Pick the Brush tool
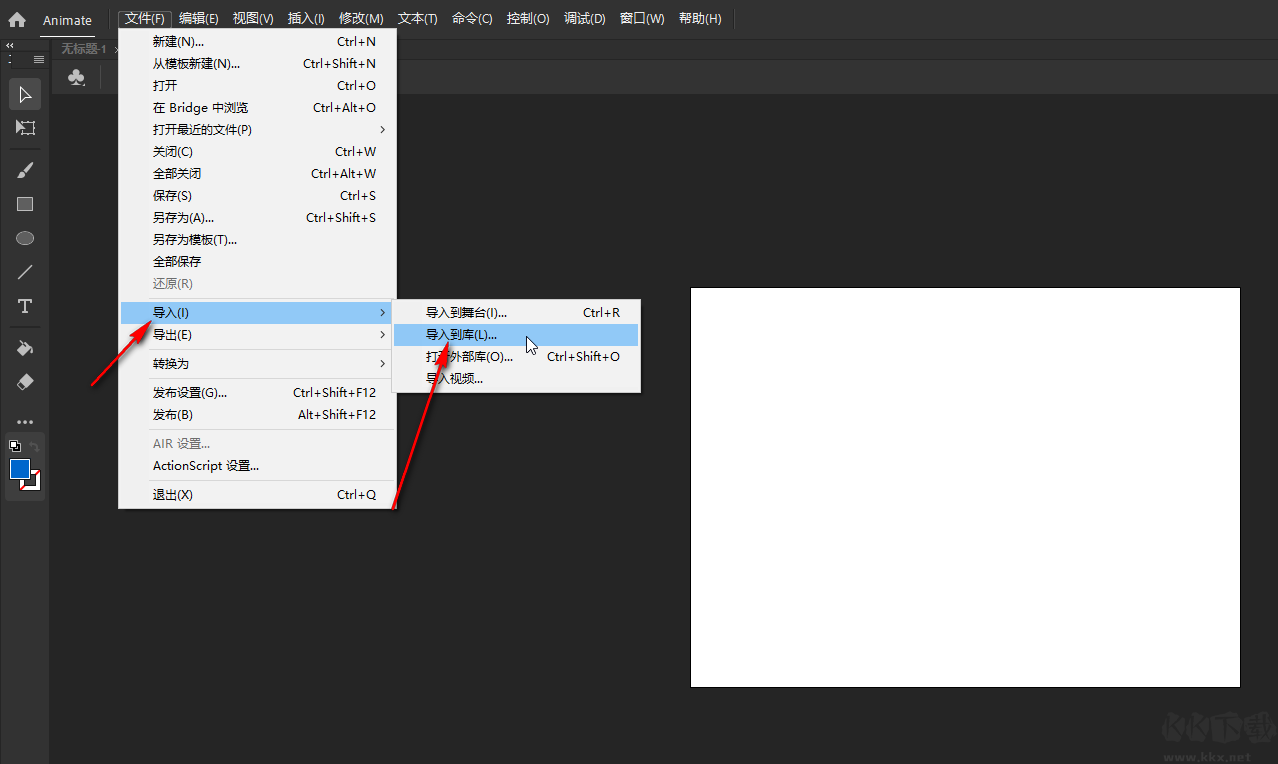Screen dimensions: 1278x764 coord(24,169)
